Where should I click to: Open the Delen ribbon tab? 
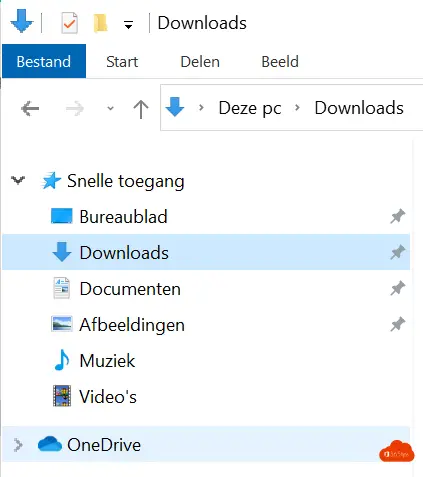200,62
